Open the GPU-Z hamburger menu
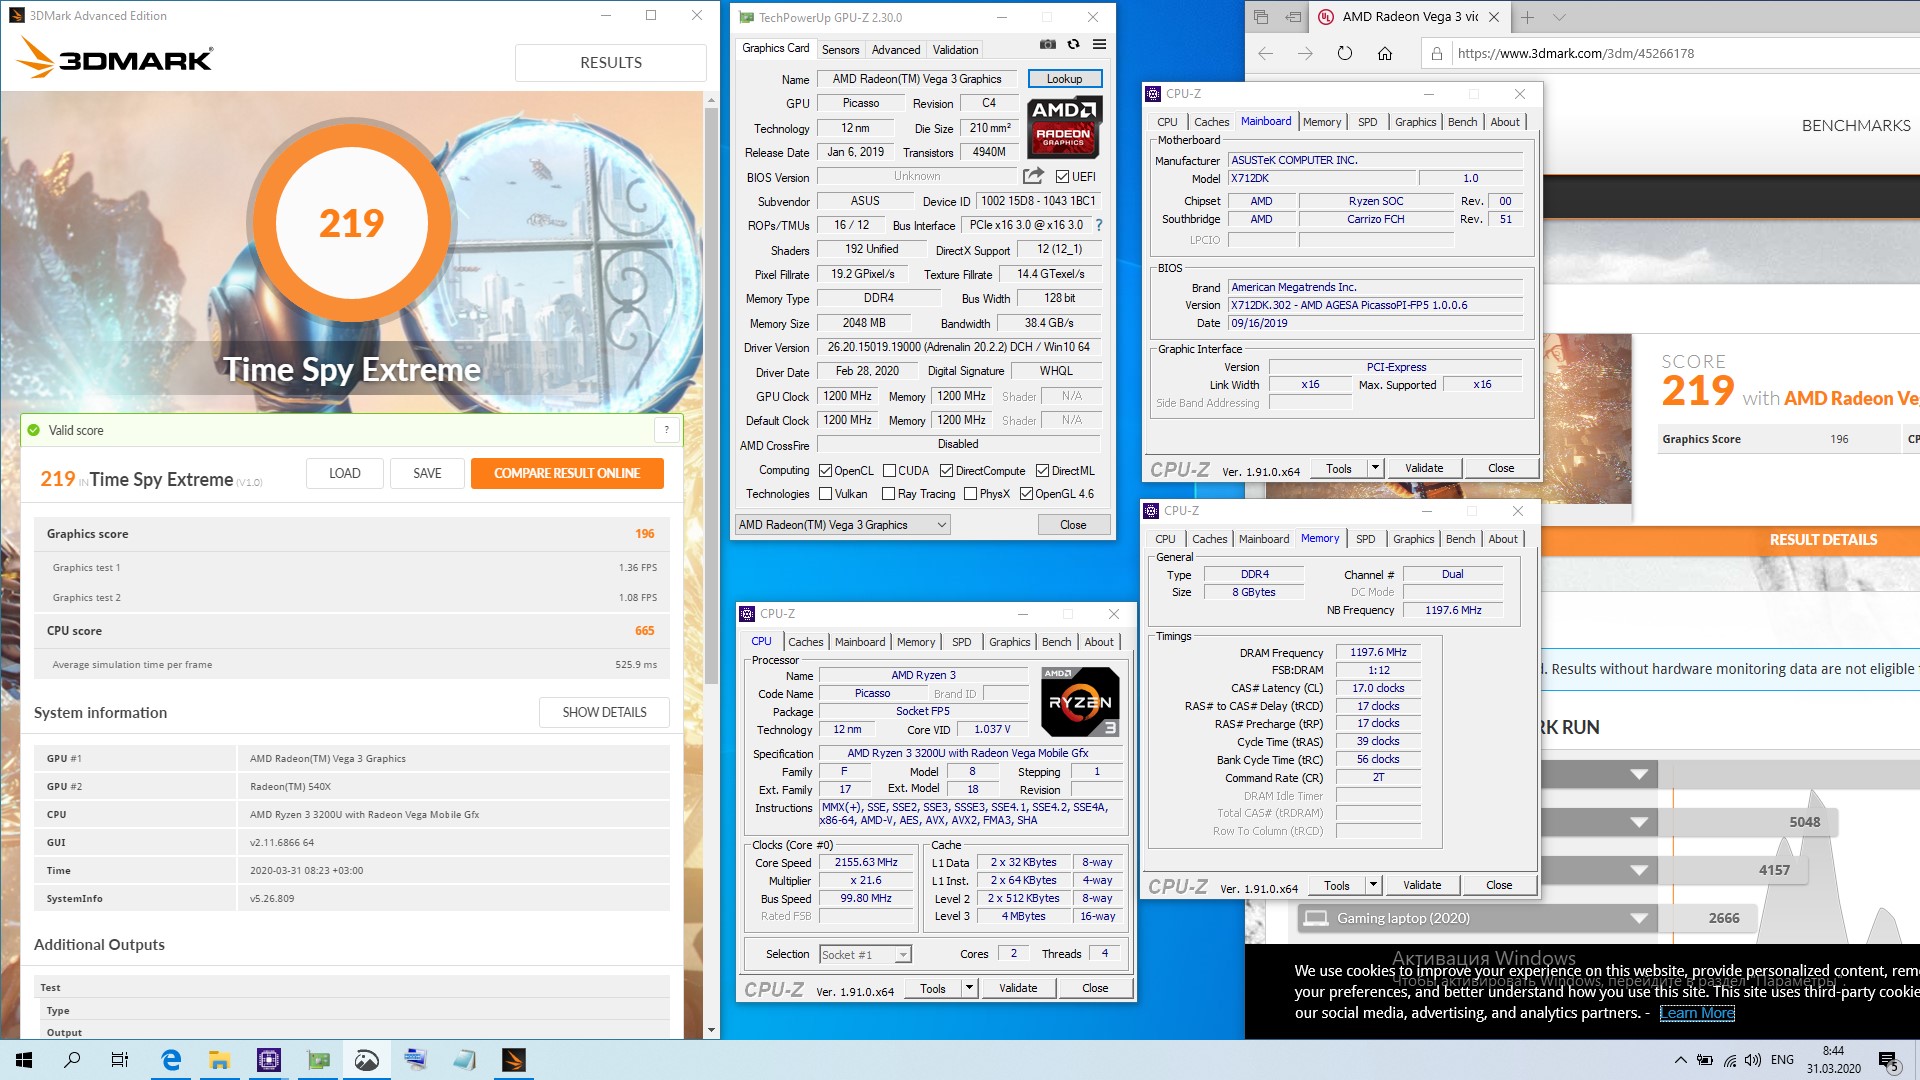This screenshot has height=1080, width=1920. tap(1099, 44)
